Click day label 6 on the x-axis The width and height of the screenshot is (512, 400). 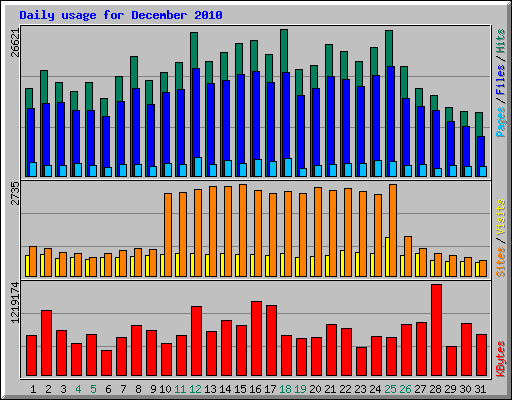click(x=108, y=389)
